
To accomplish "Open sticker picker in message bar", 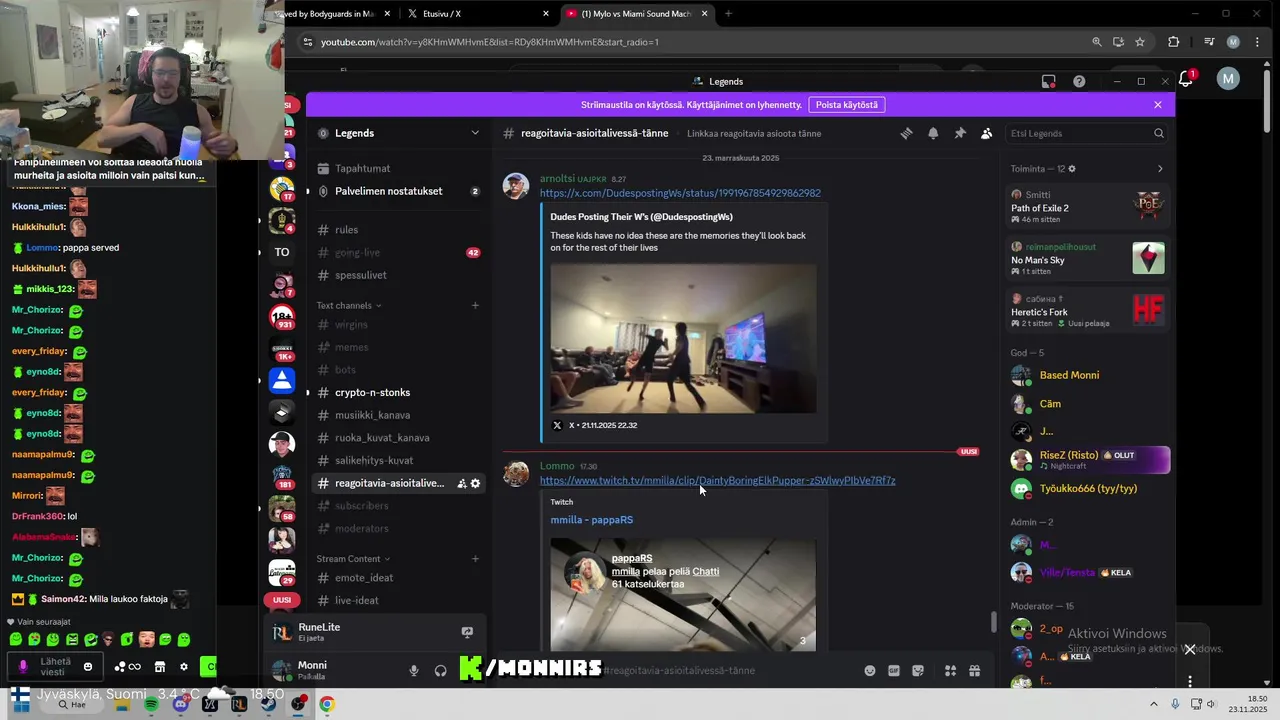I will 918,670.
